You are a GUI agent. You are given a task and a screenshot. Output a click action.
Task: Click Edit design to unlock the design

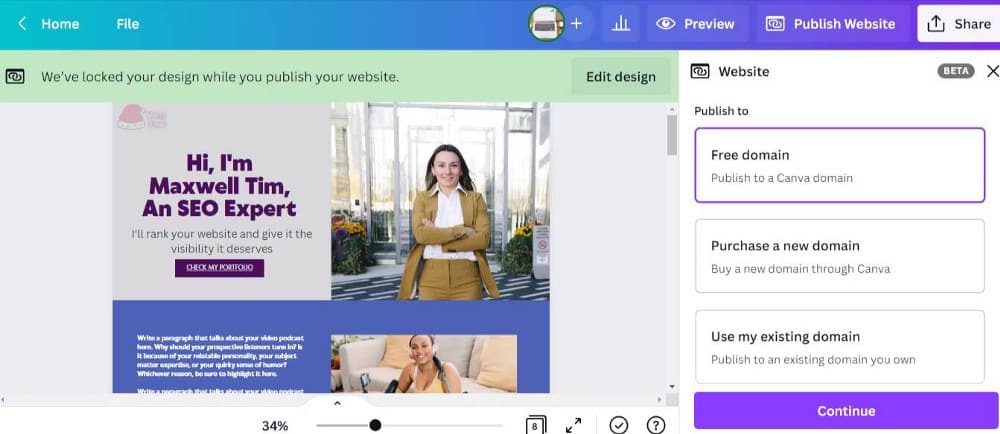click(620, 76)
